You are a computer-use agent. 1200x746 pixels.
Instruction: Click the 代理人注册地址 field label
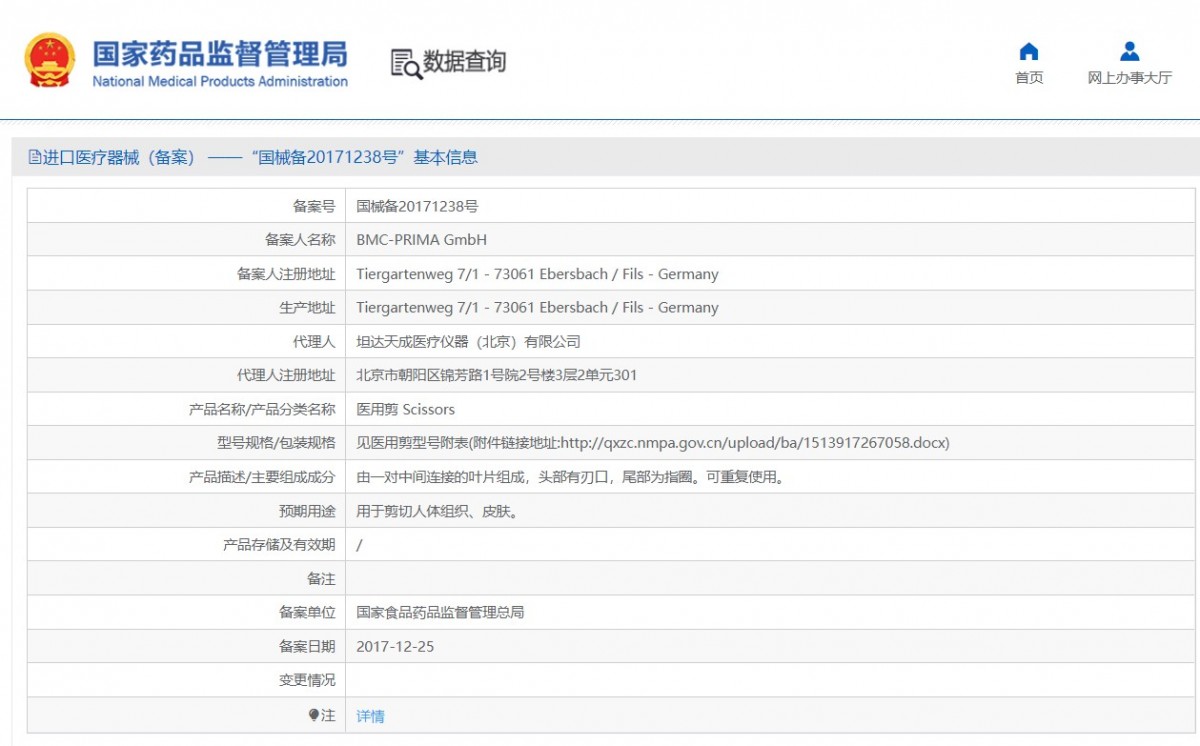286,376
